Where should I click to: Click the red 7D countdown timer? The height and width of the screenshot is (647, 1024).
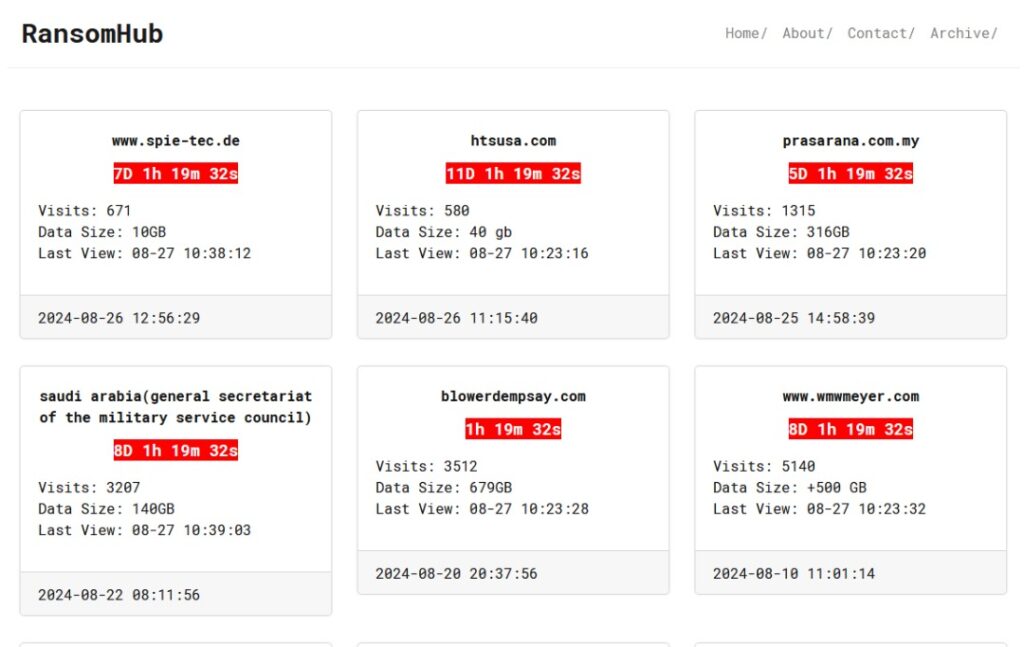176,174
